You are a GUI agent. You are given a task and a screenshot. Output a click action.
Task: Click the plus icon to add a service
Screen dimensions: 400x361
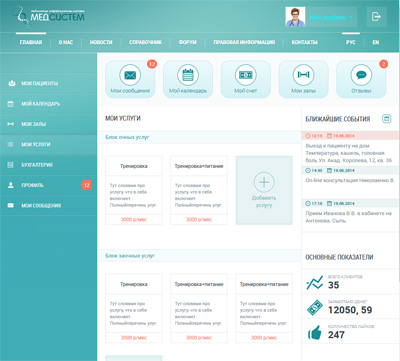(x=264, y=182)
